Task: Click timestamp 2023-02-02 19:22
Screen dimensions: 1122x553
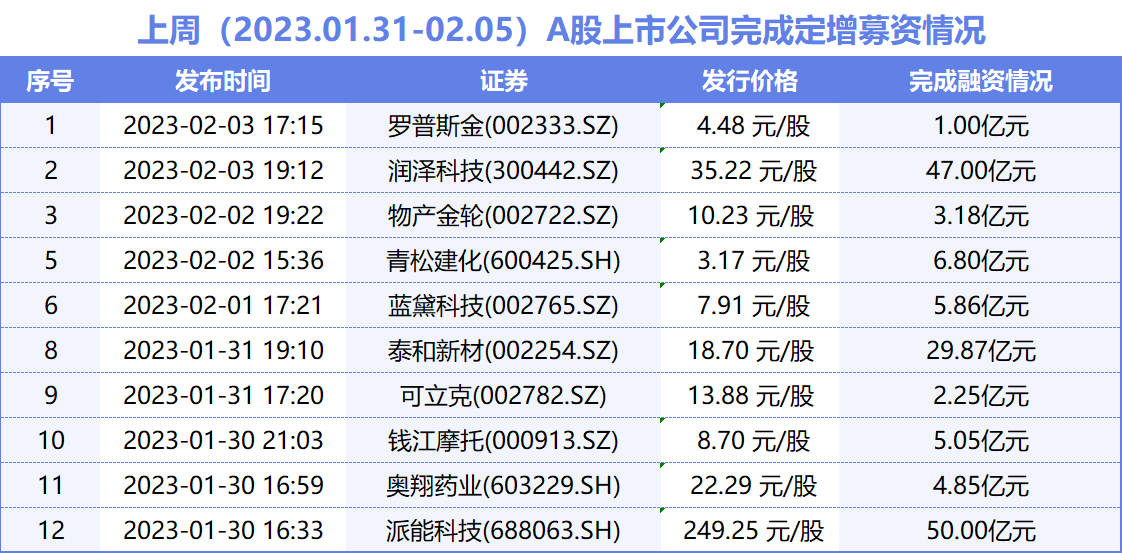Action: pos(223,215)
